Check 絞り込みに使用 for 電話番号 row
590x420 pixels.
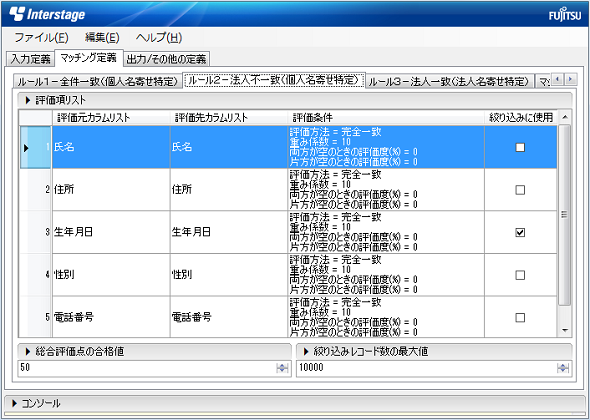[520, 318]
